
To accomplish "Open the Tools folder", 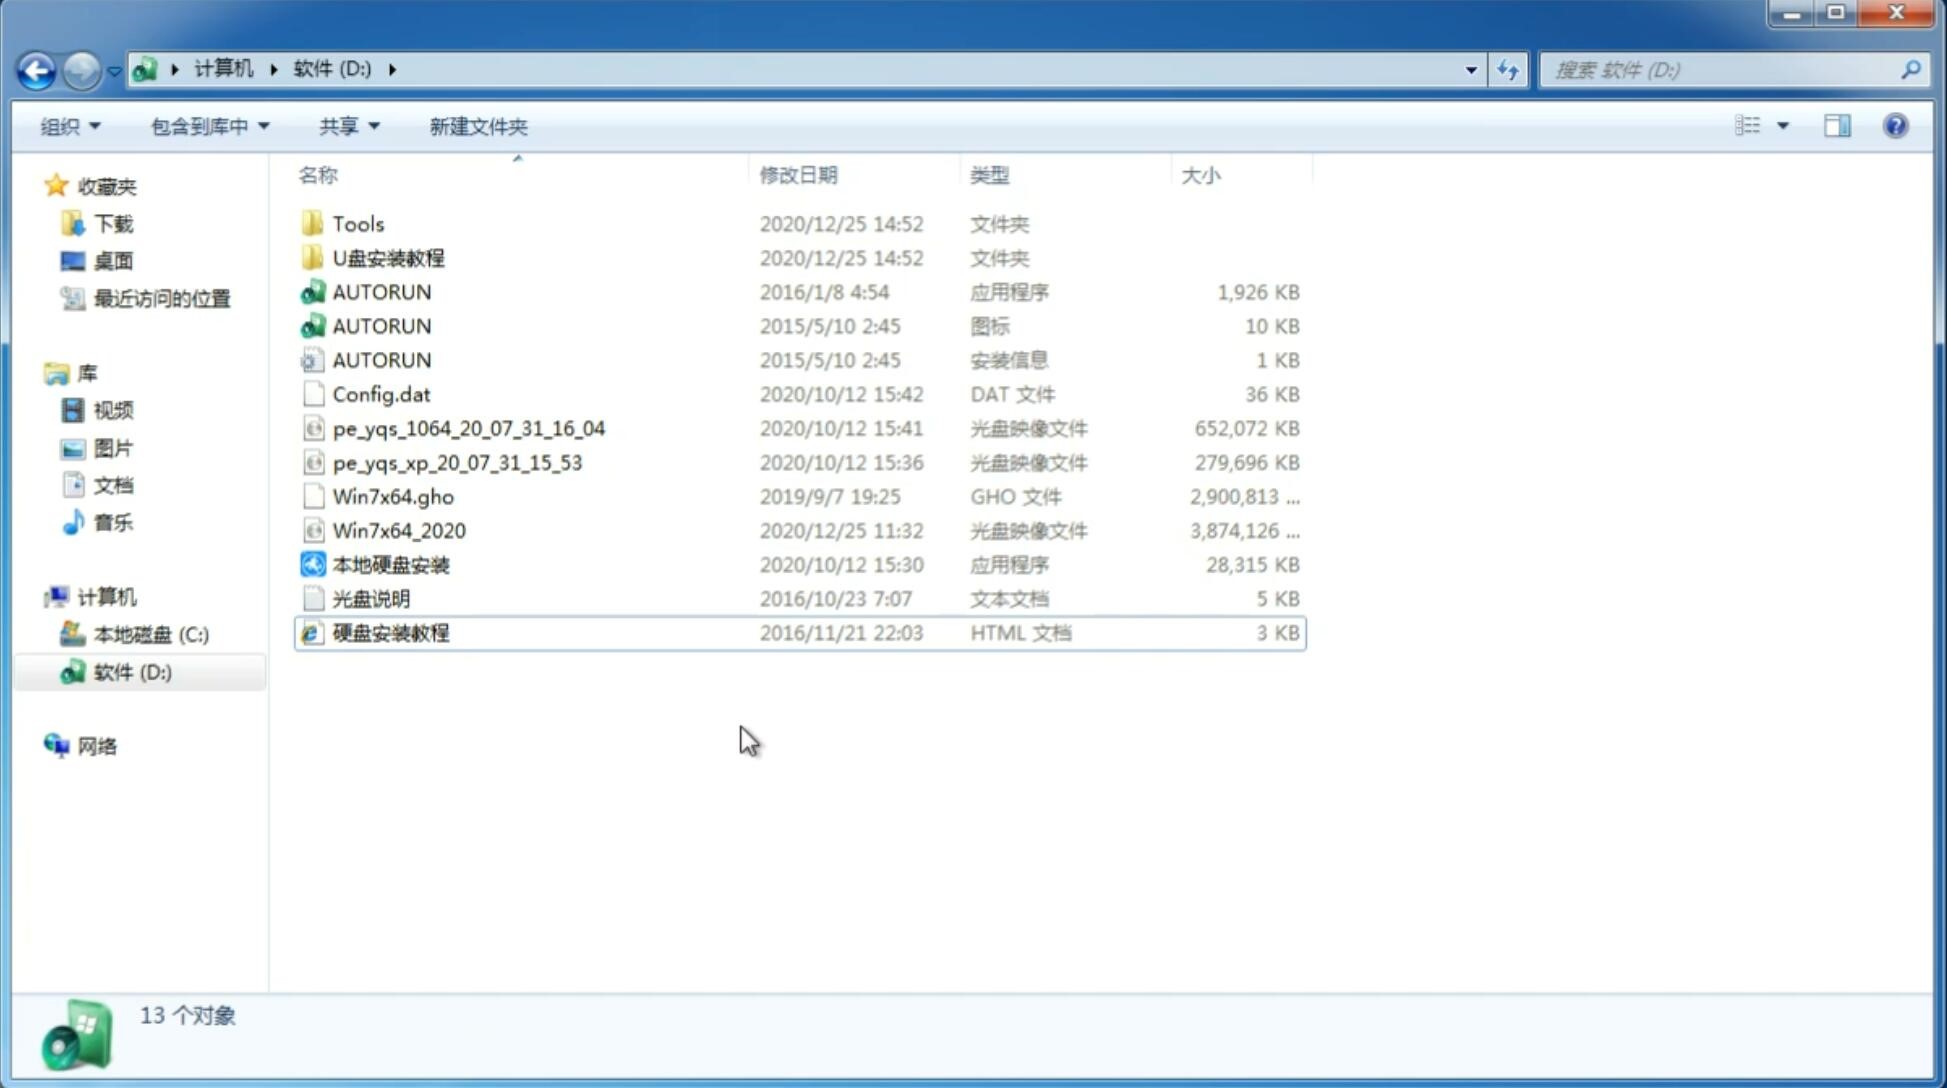I will [357, 223].
